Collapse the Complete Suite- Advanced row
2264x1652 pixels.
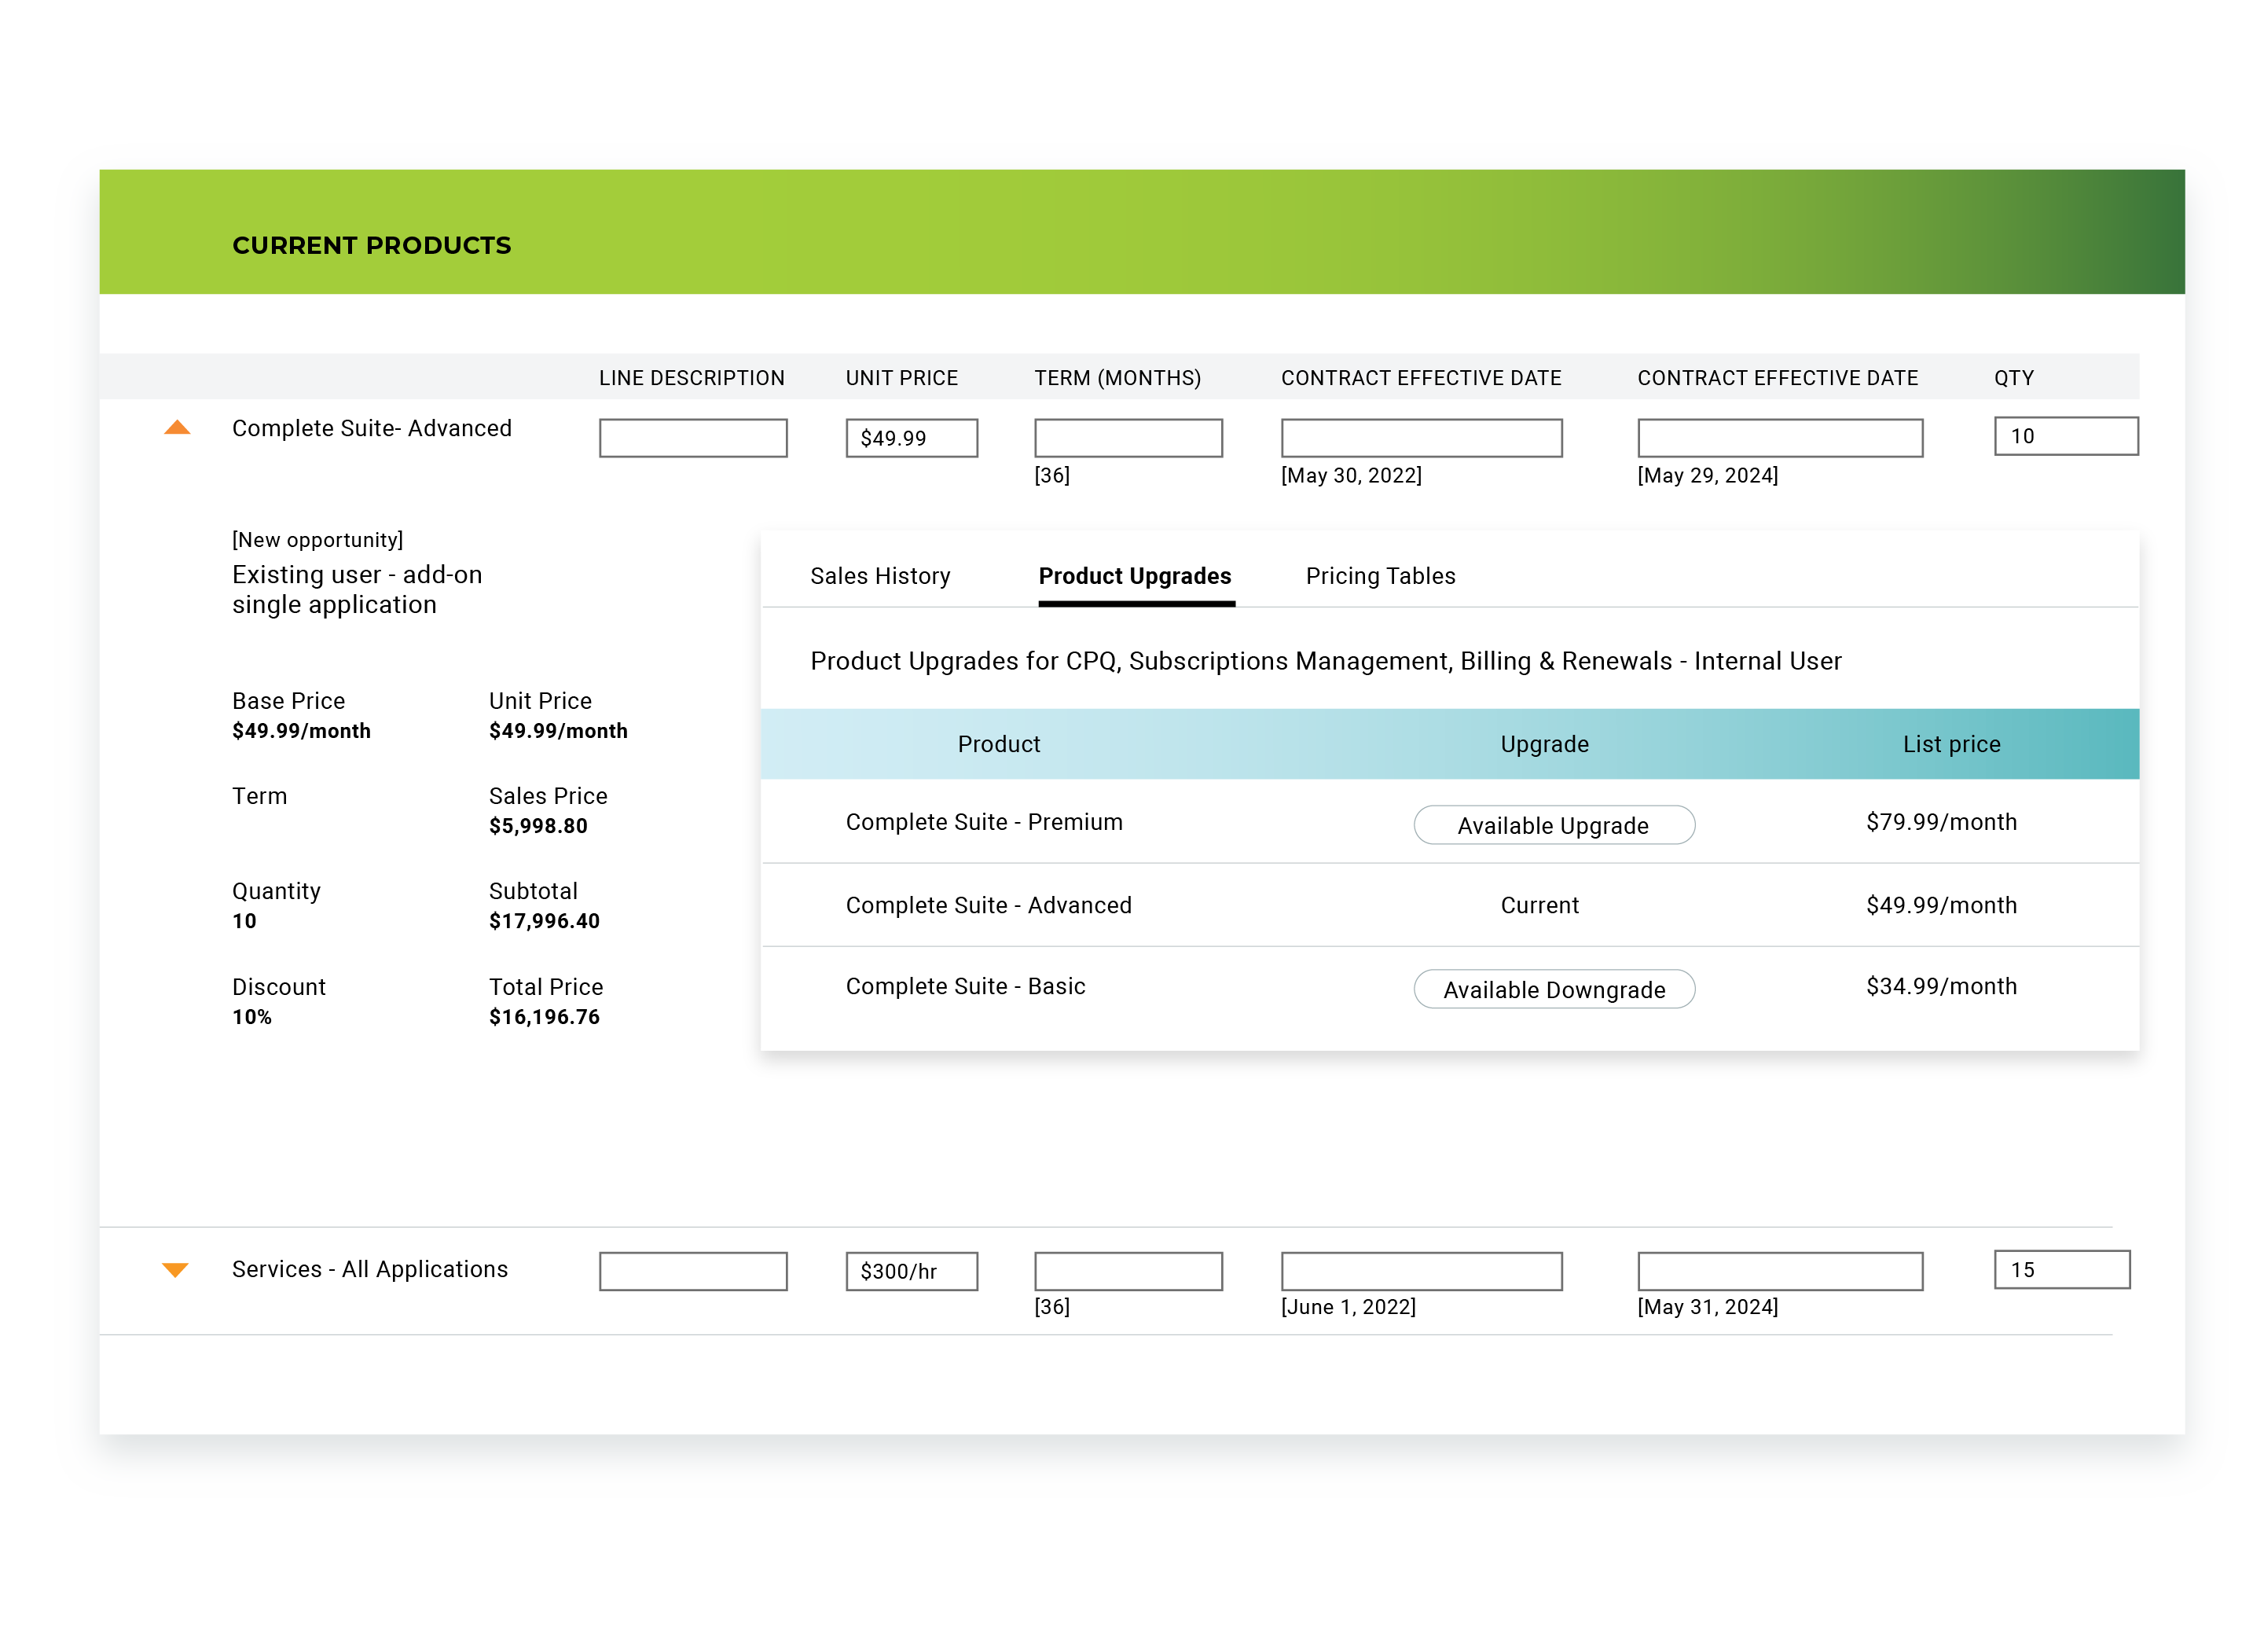177,428
